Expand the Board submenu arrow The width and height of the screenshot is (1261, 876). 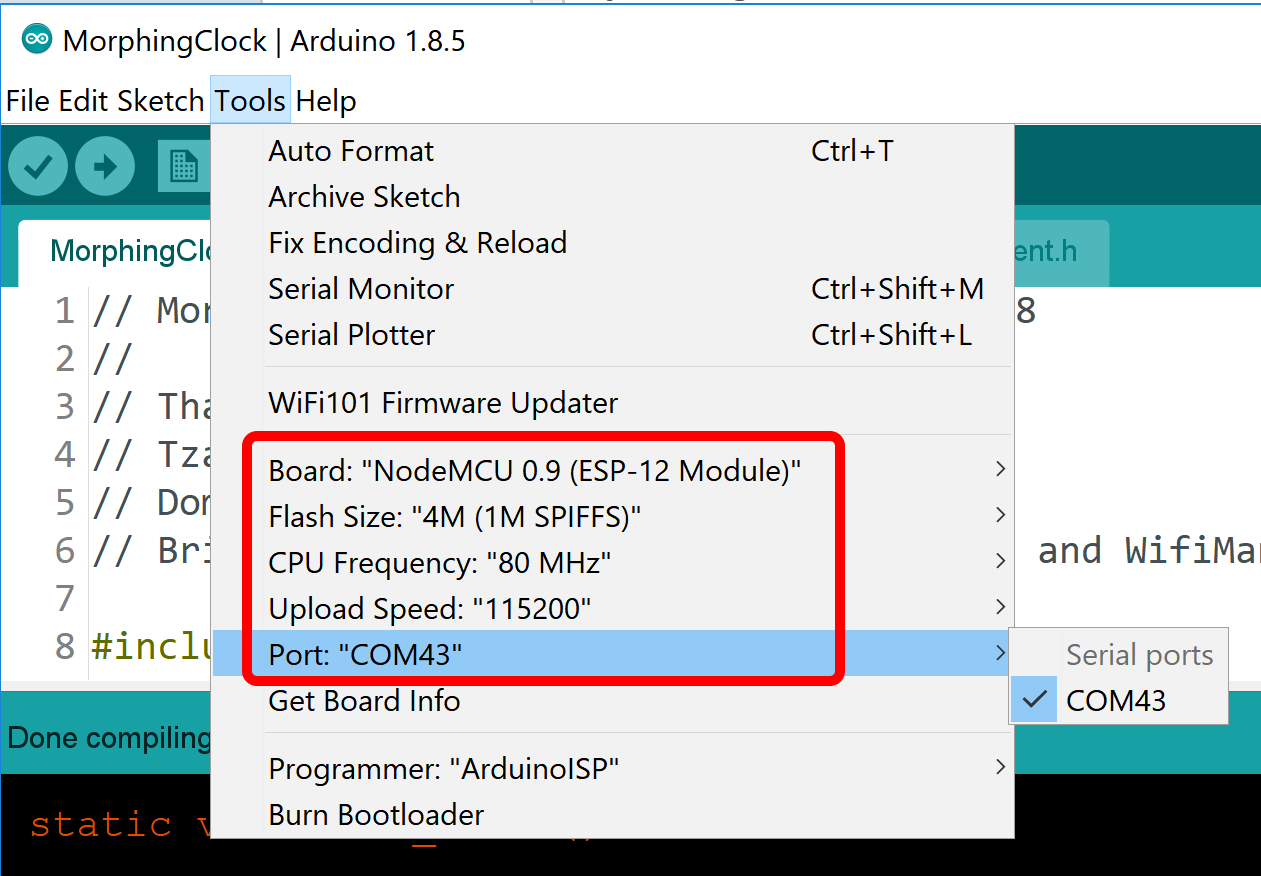tap(1000, 470)
